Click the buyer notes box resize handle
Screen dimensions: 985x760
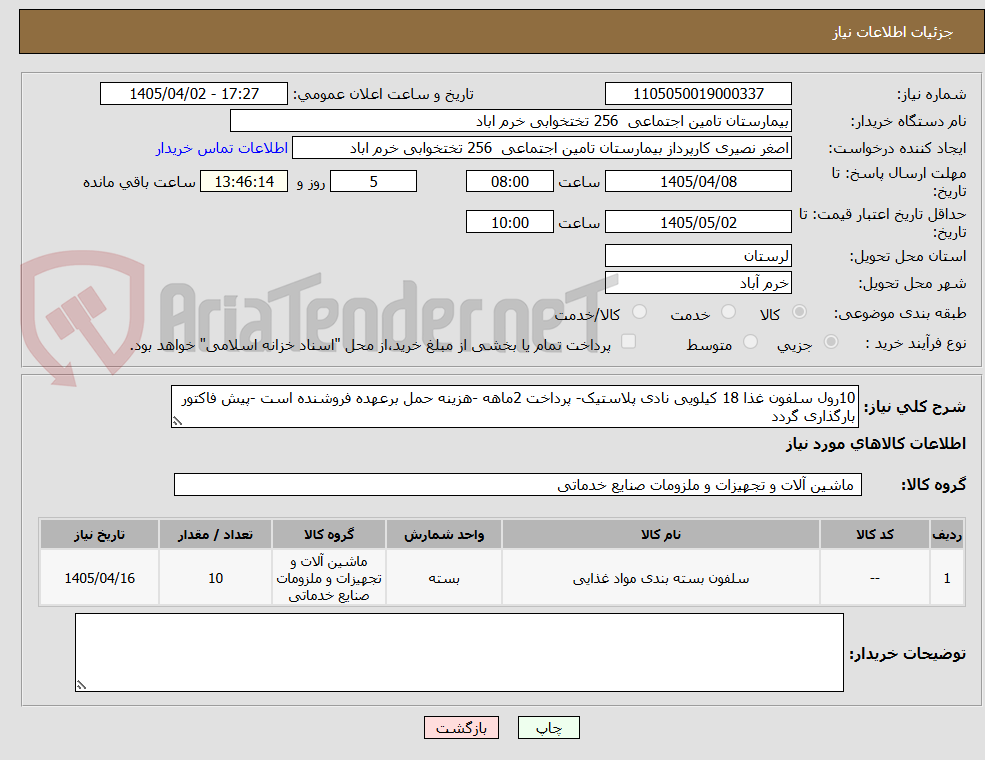click(x=81, y=685)
